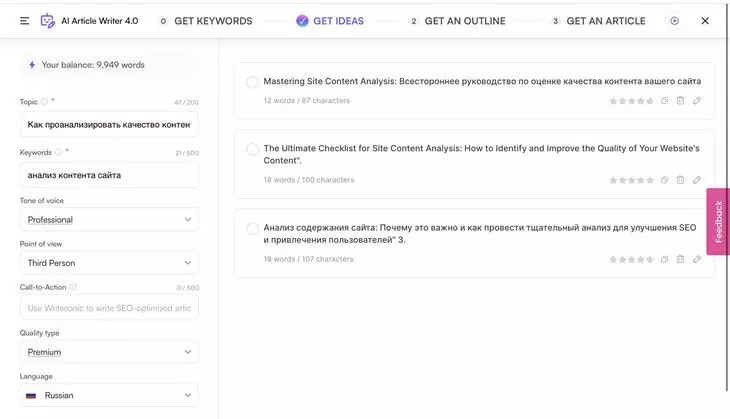Click the Topic input field
Image resolution: width=730 pixels, height=419 pixels.
[x=109, y=124]
